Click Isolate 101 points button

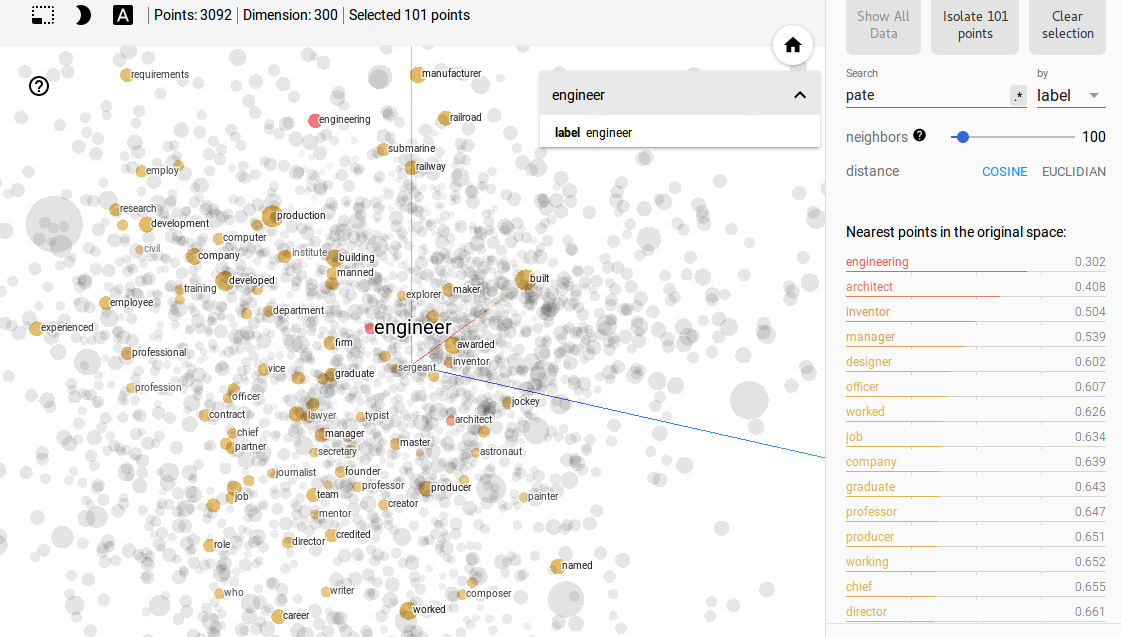974,25
